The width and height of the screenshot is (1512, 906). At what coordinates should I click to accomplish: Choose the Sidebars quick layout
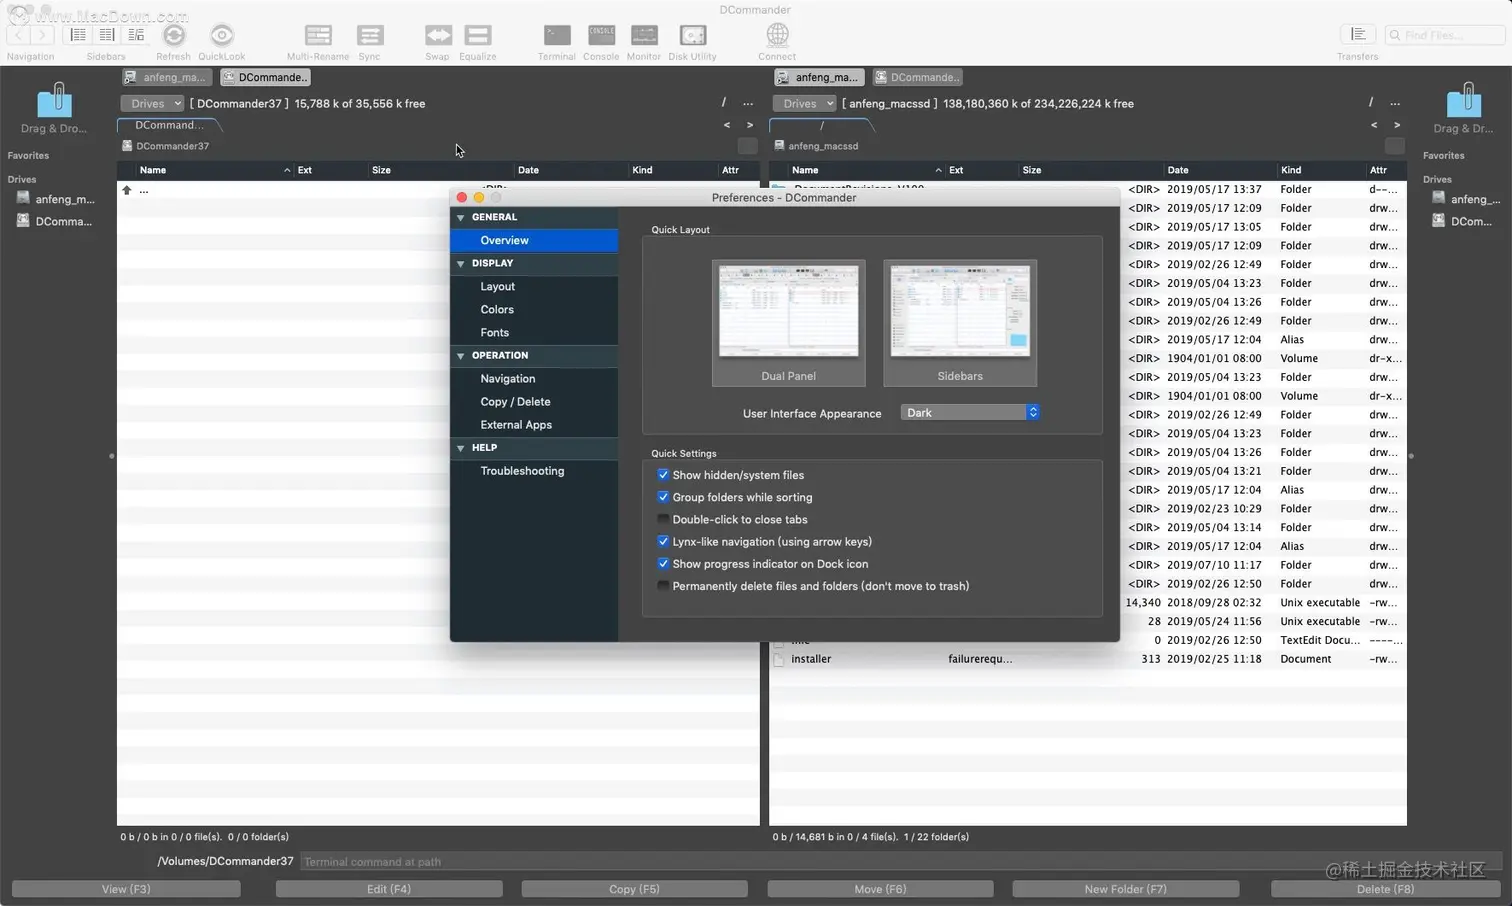point(960,323)
